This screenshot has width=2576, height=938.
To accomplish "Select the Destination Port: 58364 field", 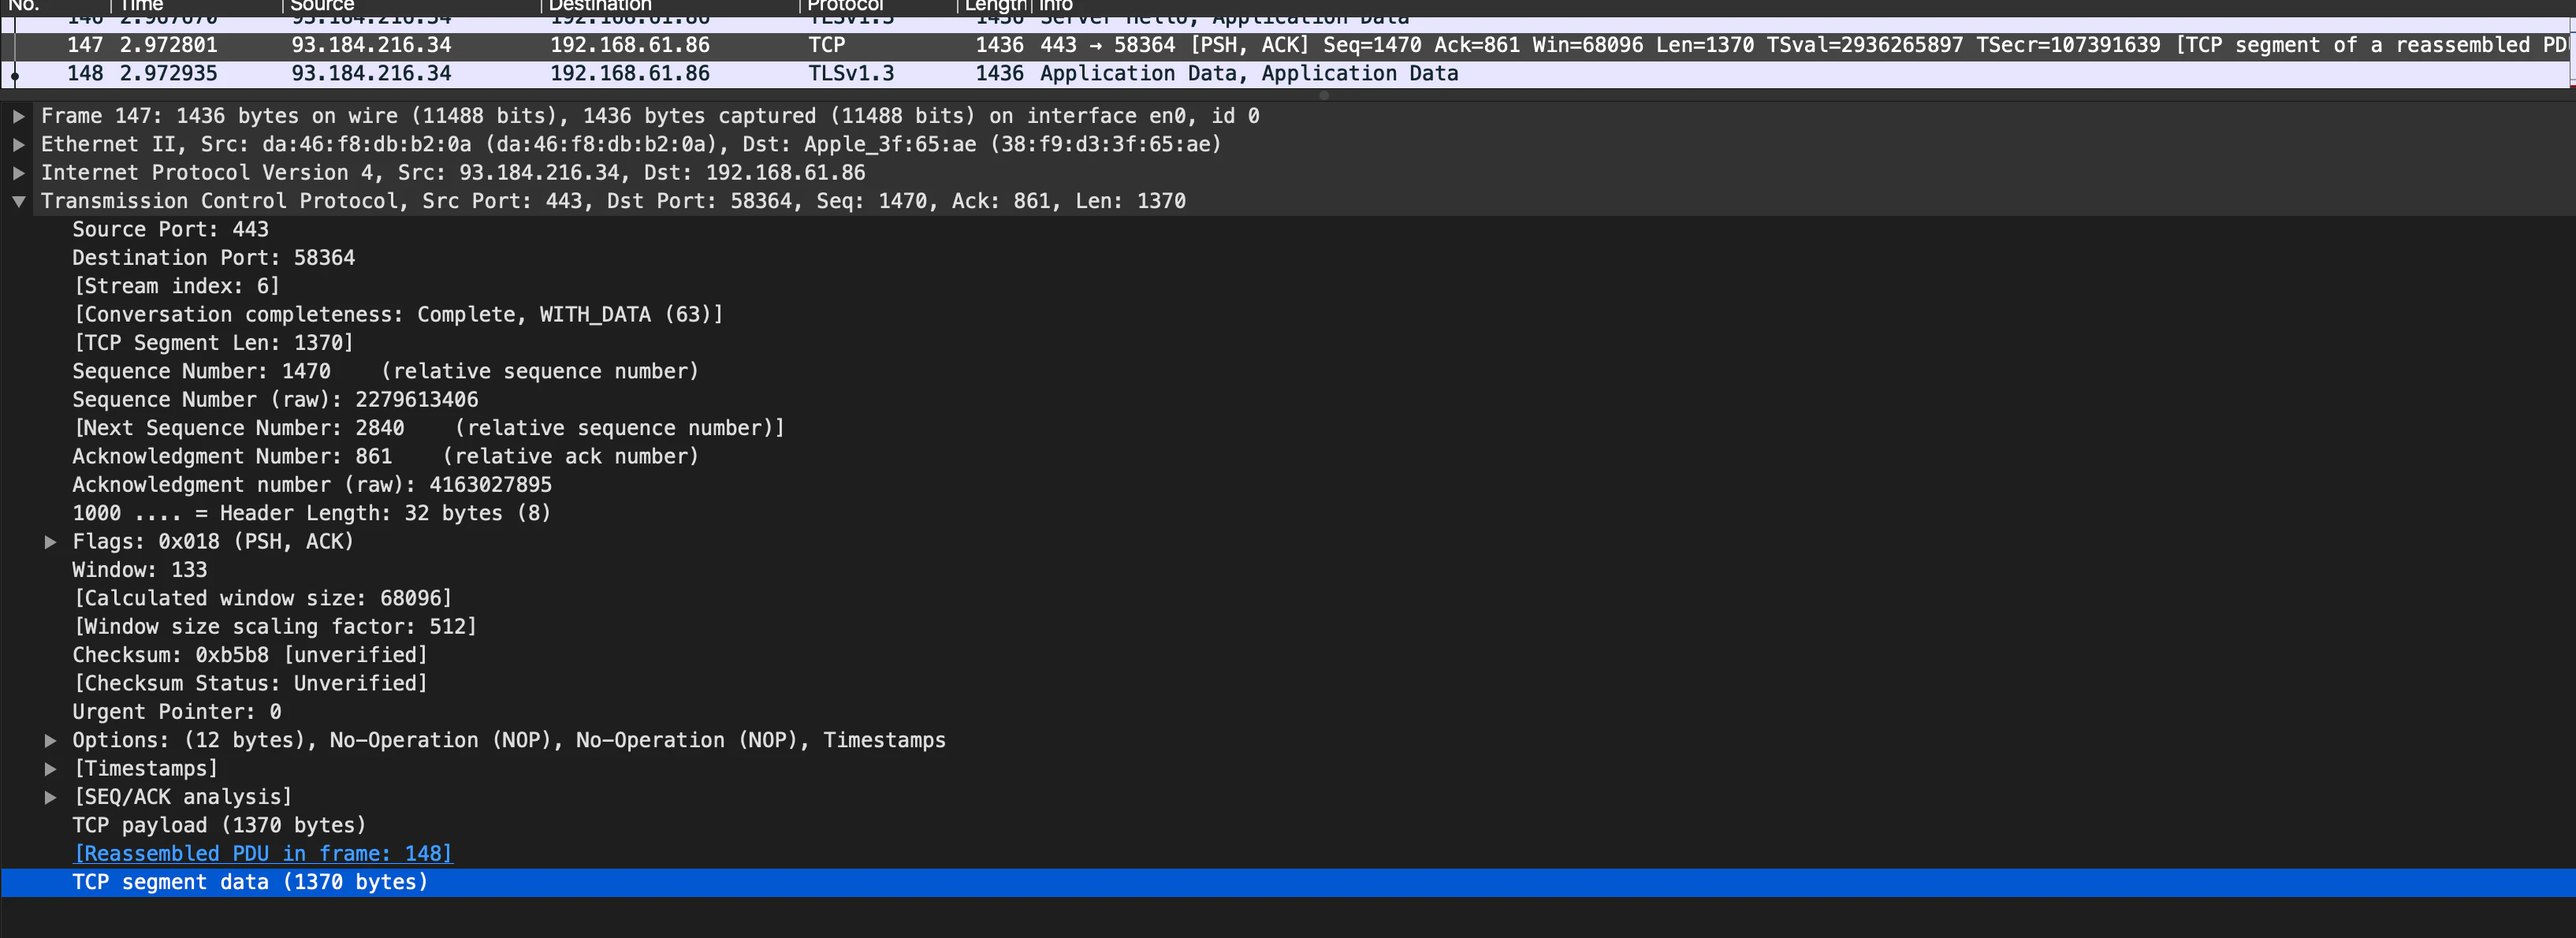I will point(213,258).
